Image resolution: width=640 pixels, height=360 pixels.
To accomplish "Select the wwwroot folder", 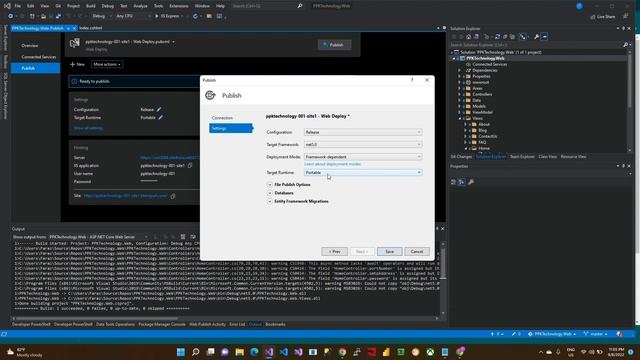I will pyautogui.click(x=480, y=82).
